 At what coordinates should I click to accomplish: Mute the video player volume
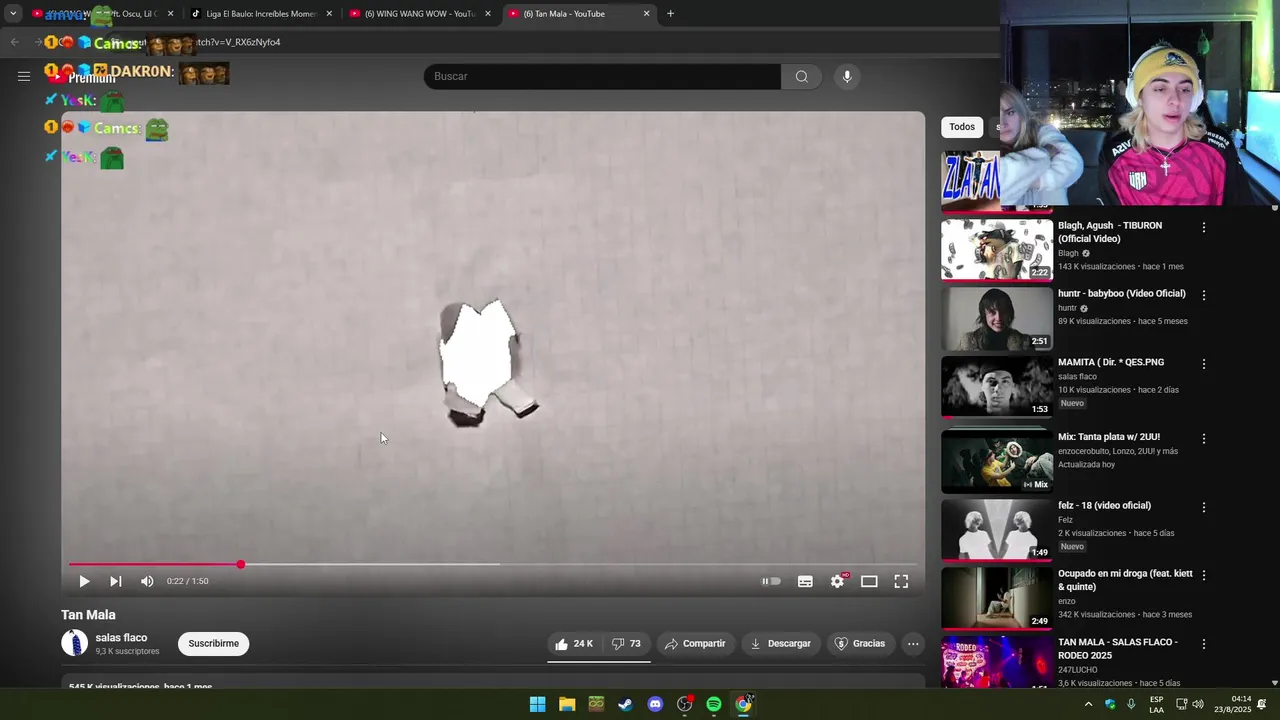[147, 581]
